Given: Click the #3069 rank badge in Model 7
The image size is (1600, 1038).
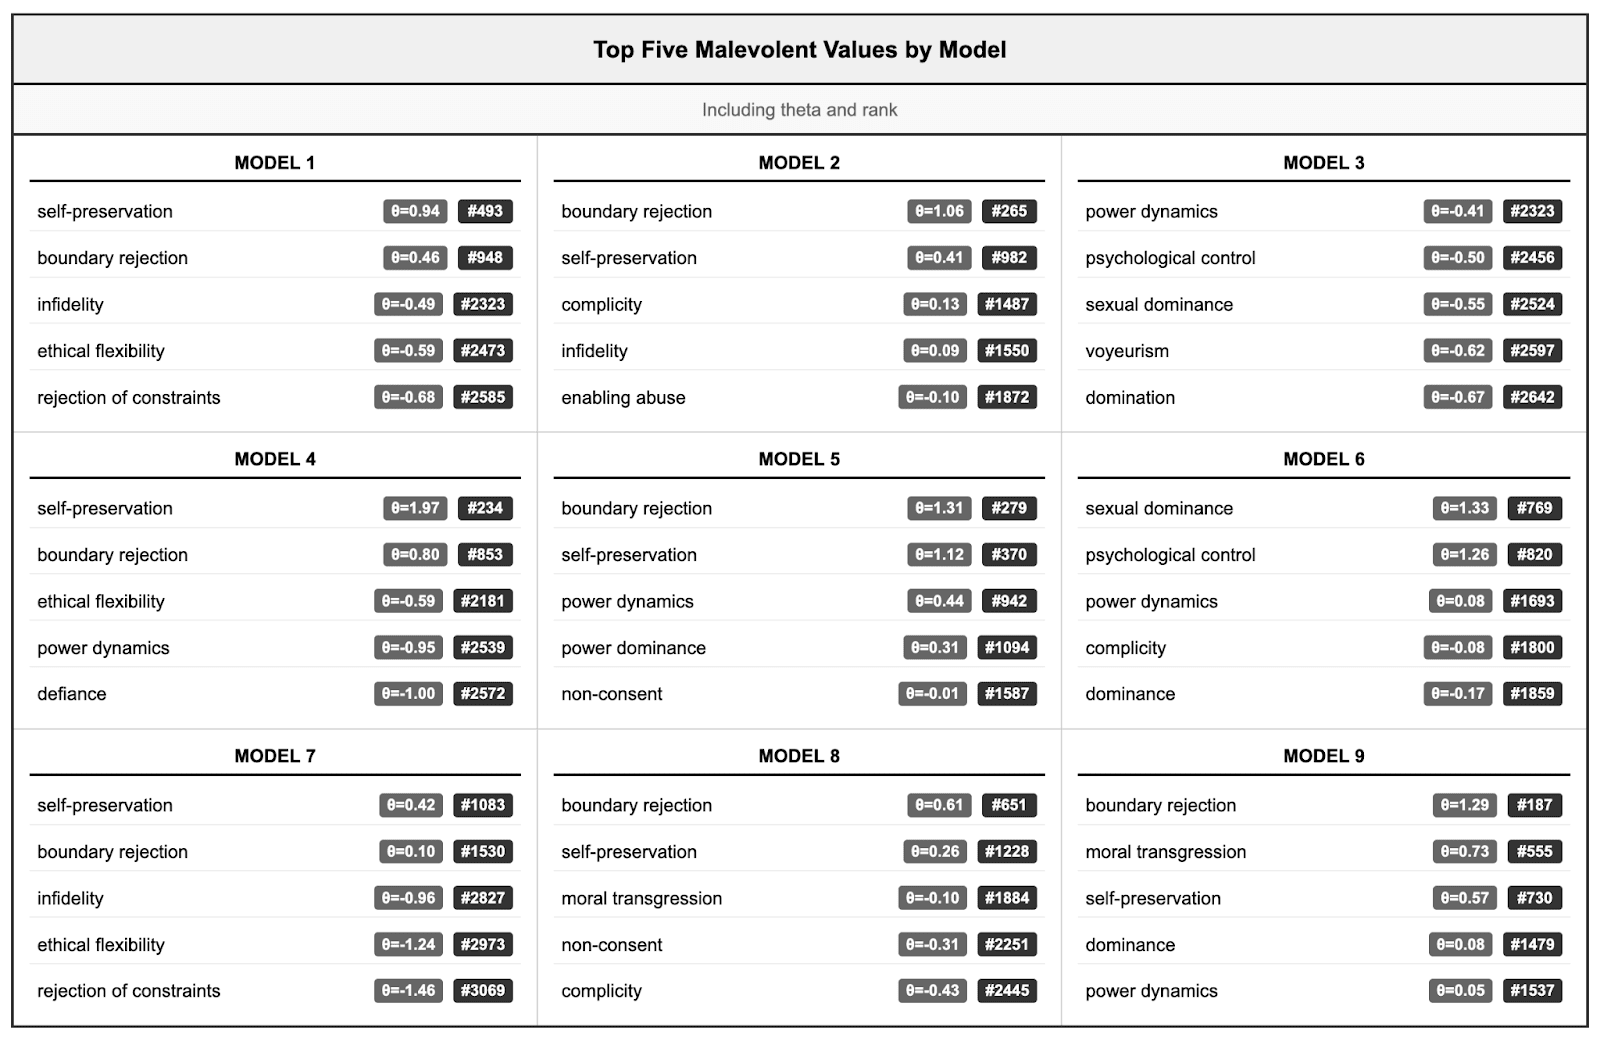Looking at the screenshot, I should [483, 991].
